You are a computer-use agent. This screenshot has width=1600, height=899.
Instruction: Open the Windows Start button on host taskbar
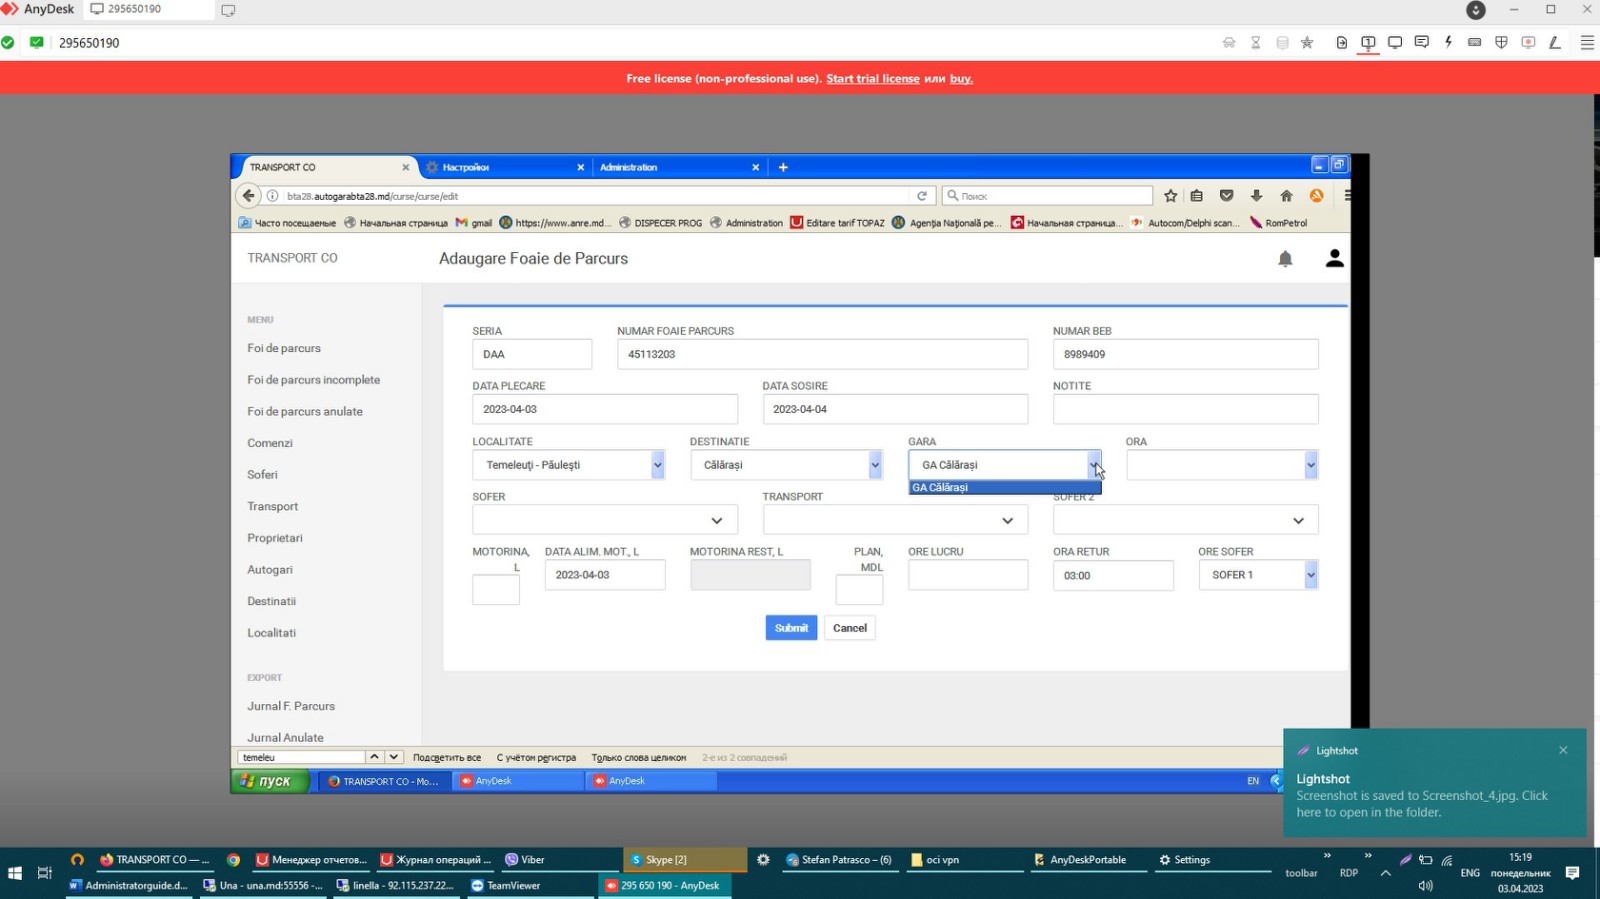coord(15,873)
